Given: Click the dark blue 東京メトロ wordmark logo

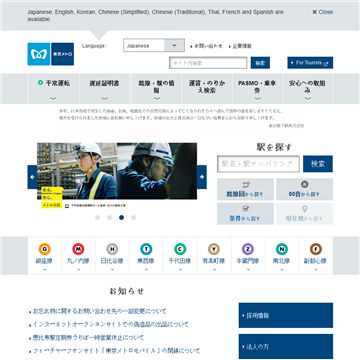Looking at the screenshot, I should click(62, 54).
